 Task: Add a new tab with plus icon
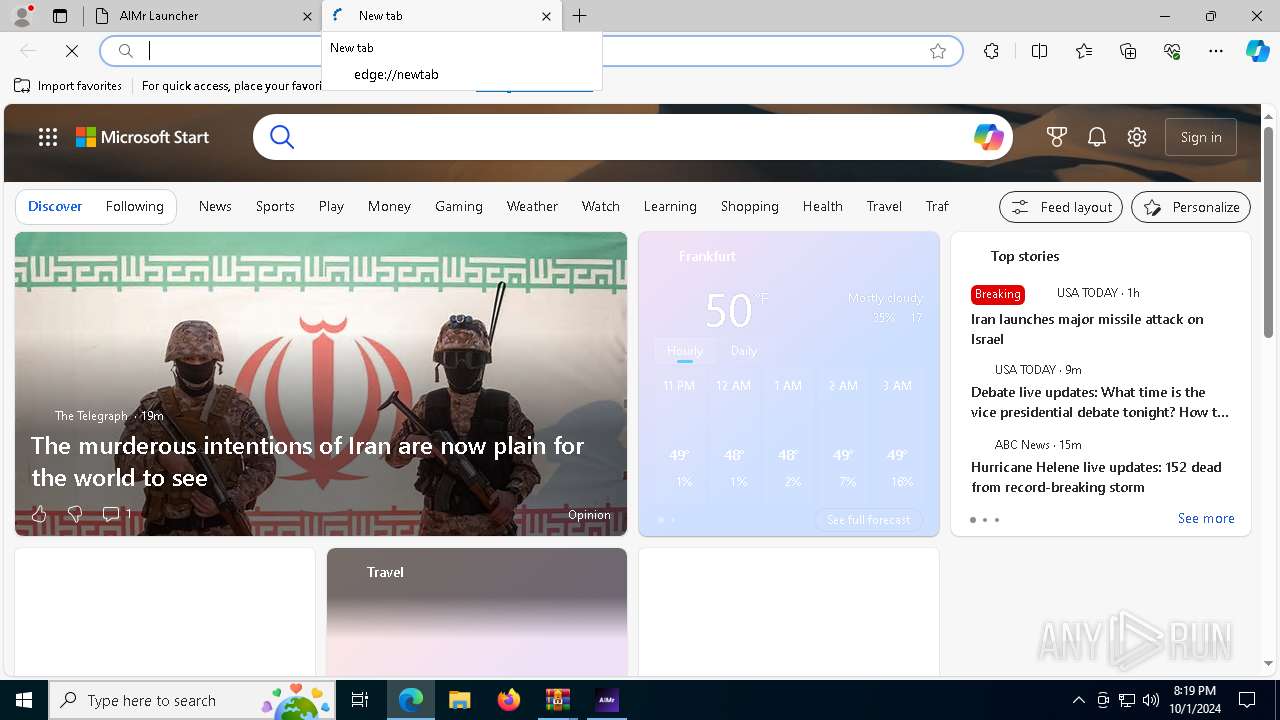coord(580,16)
